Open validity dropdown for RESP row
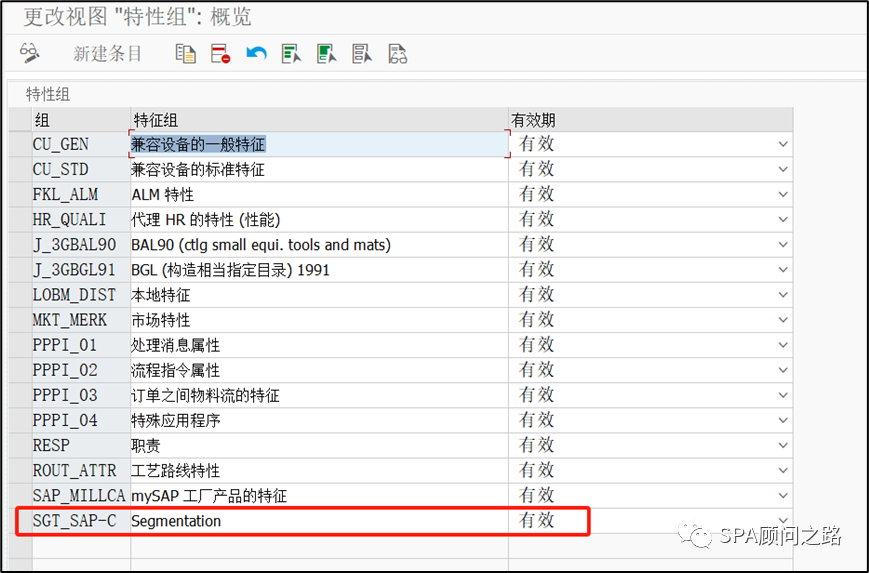The image size is (869, 573). pyautogui.click(x=783, y=446)
